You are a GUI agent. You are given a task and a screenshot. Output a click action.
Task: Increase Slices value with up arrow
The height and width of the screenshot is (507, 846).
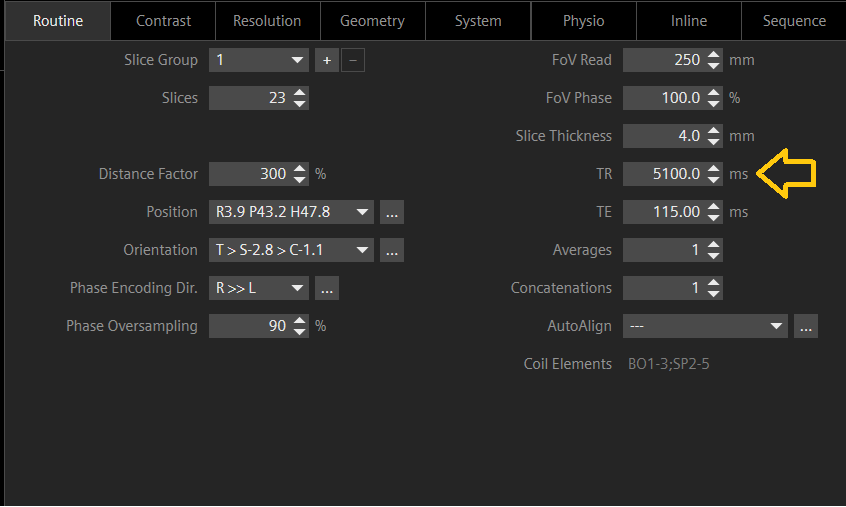coord(300,93)
